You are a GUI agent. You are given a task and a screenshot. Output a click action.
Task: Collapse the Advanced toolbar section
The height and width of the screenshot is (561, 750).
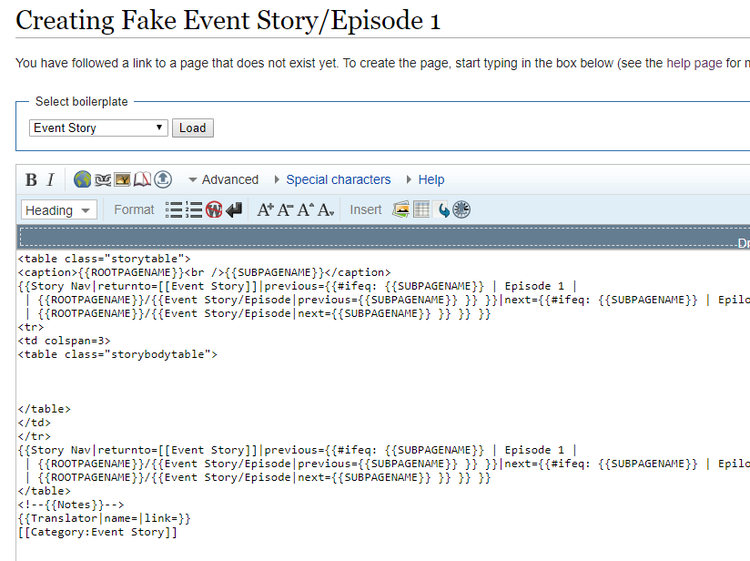pos(223,180)
